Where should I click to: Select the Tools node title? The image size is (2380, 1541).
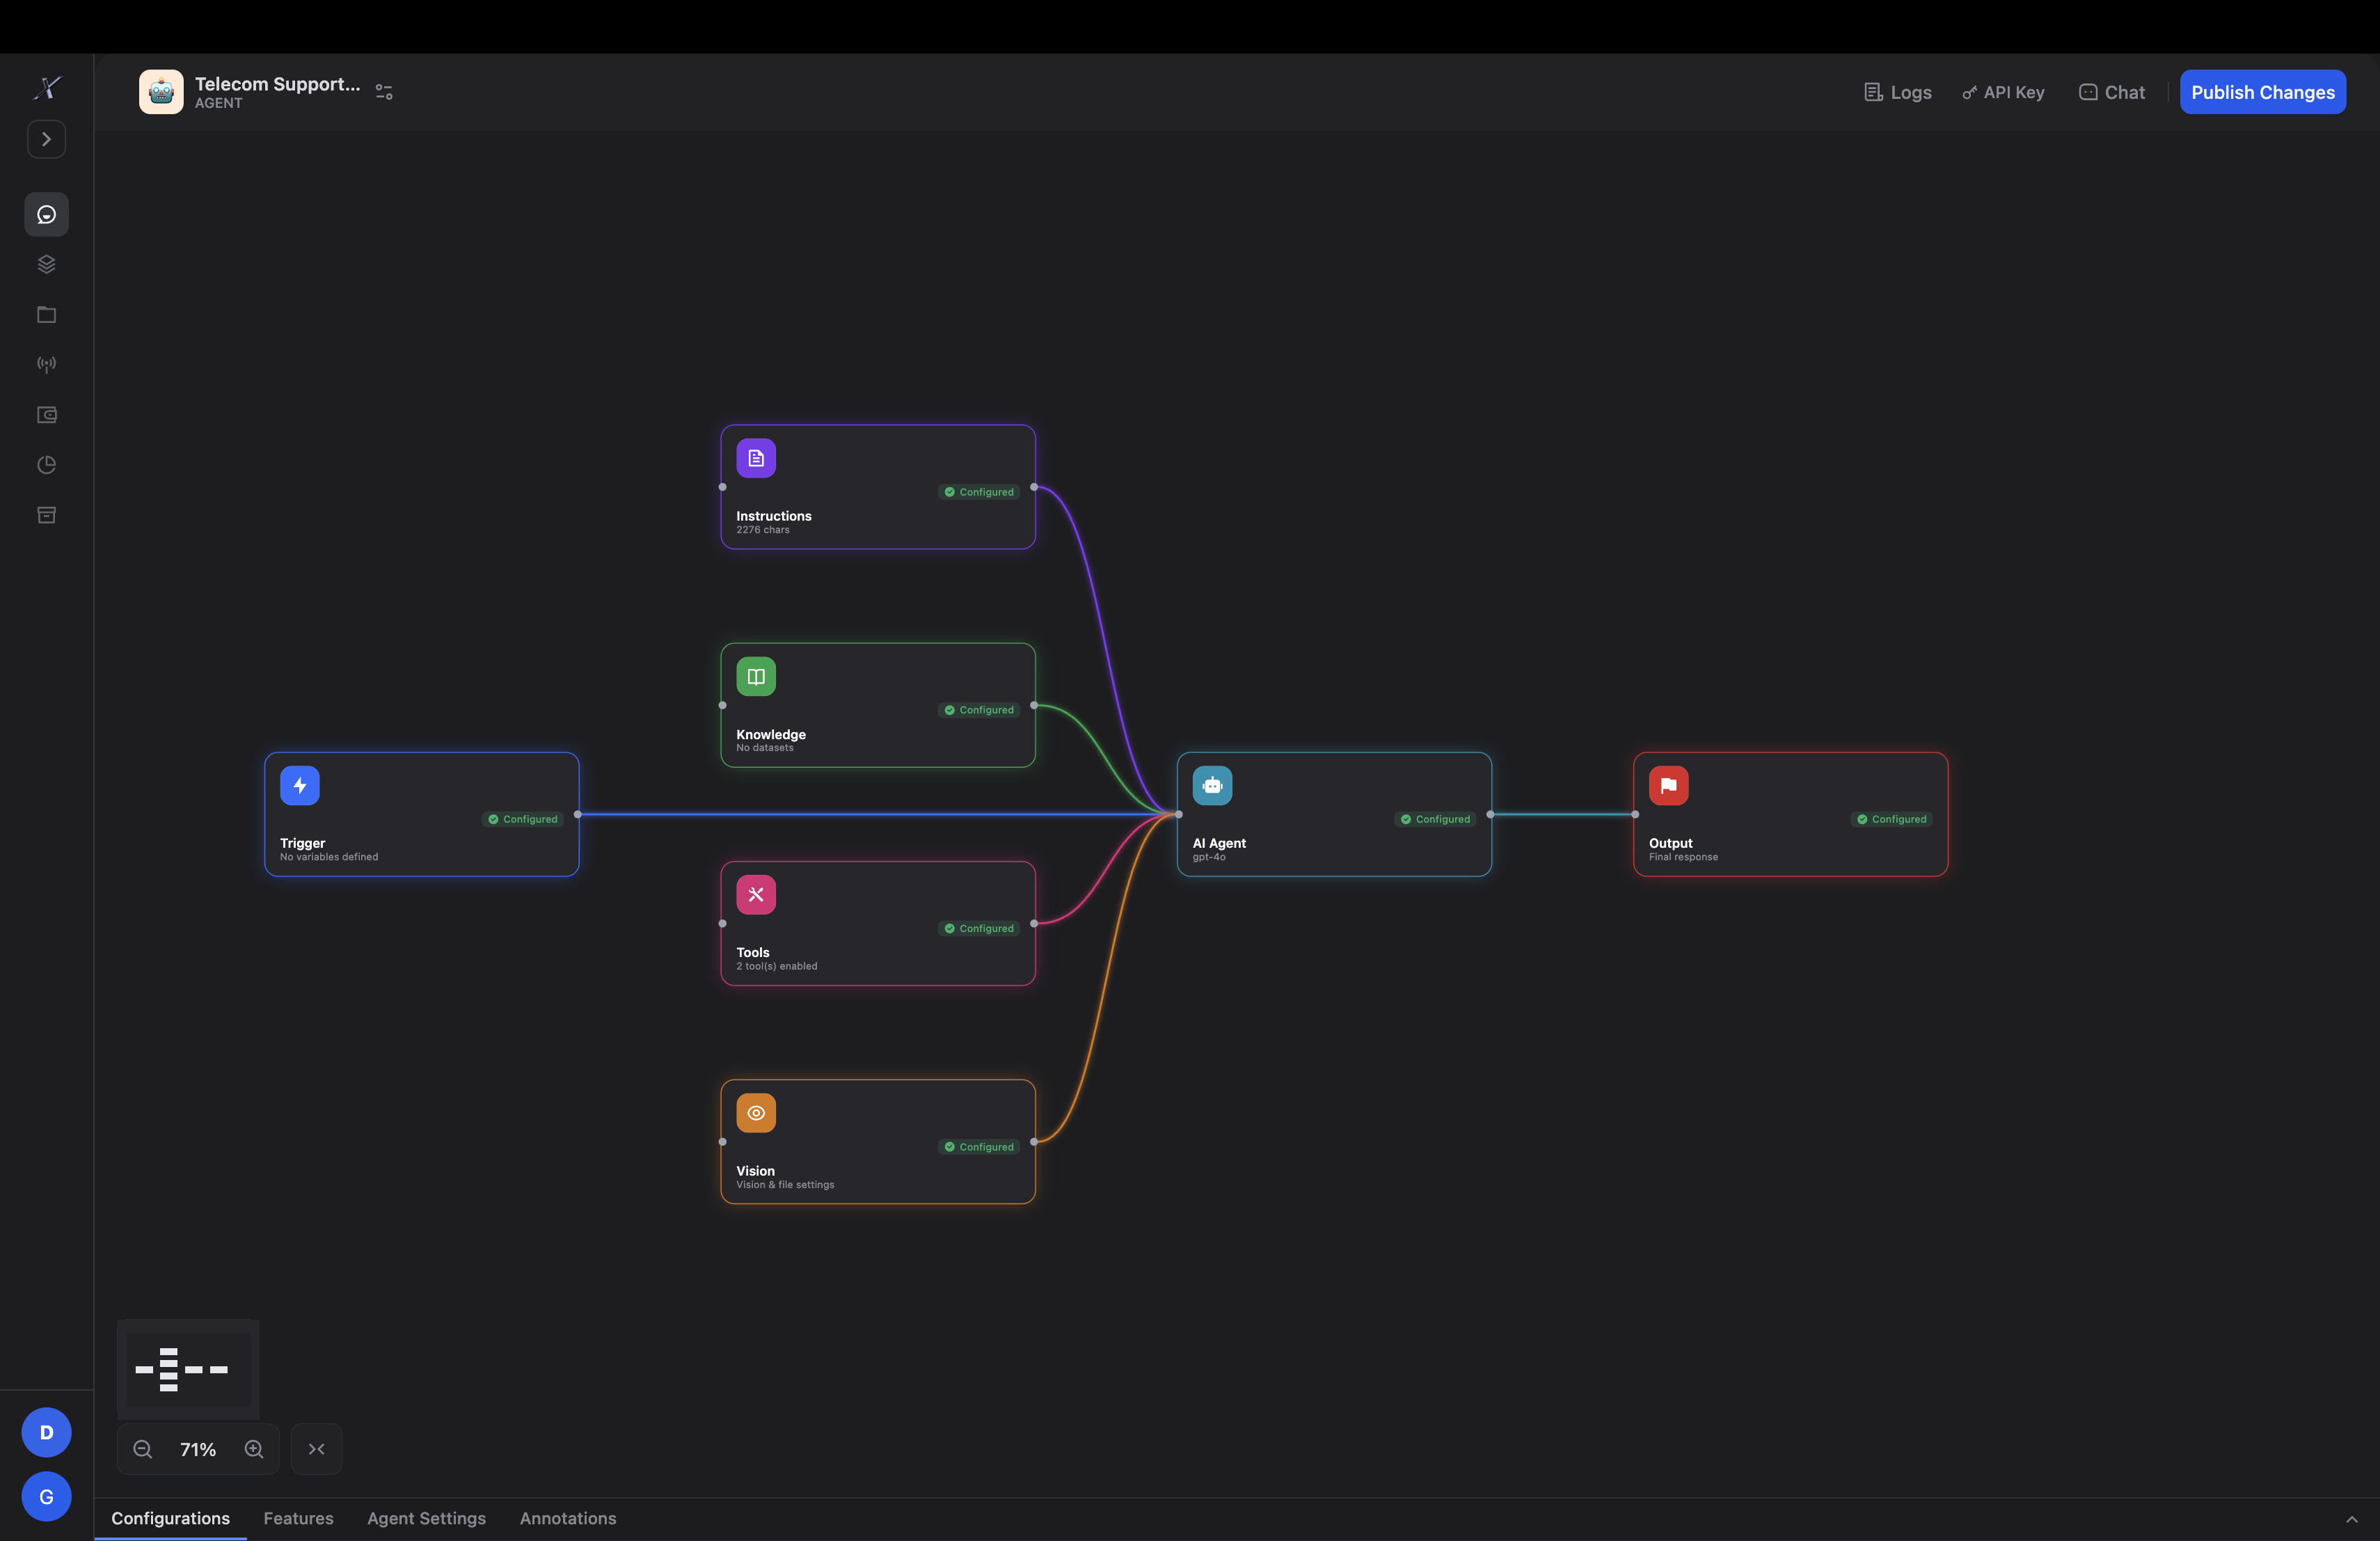(752, 952)
